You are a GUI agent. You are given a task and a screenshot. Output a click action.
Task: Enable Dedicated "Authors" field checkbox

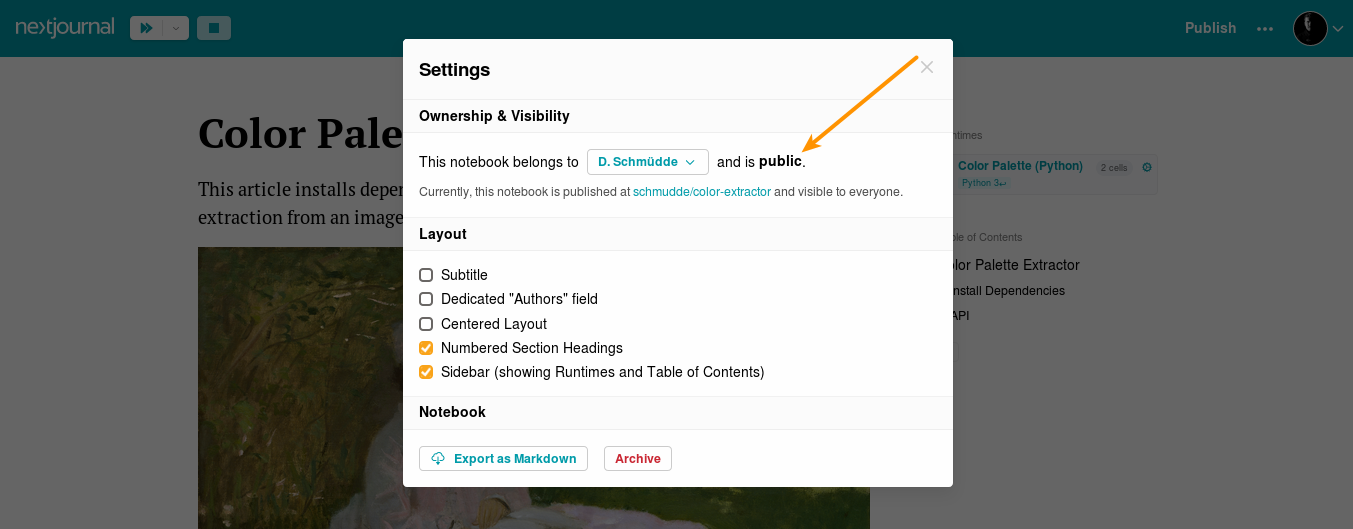pos(426,299)
